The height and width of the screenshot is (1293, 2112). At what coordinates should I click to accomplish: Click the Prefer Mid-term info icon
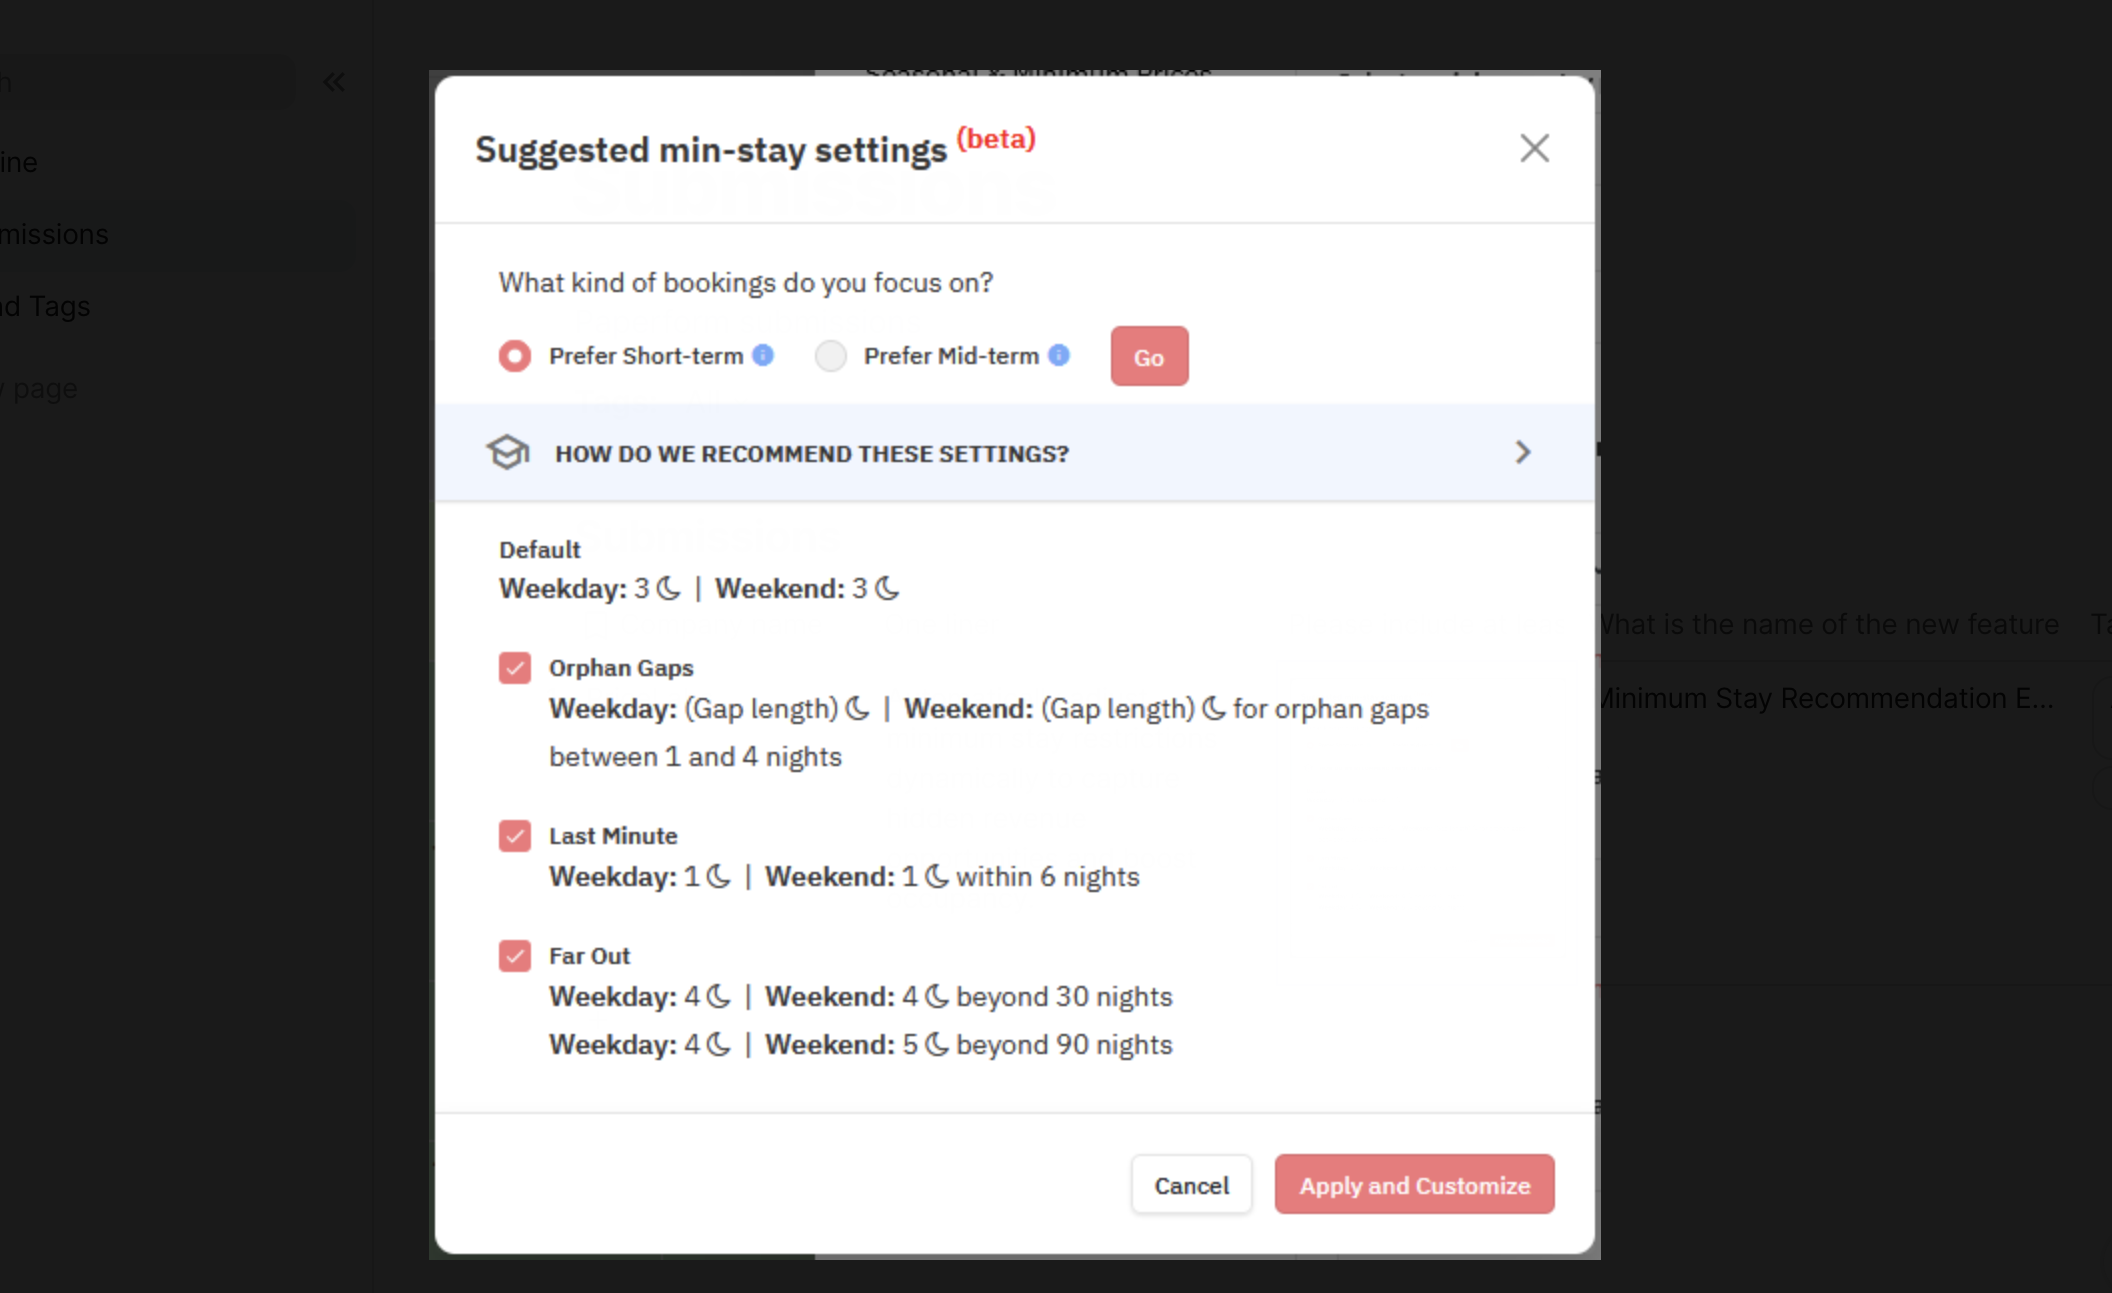[x=1059, y=355]
